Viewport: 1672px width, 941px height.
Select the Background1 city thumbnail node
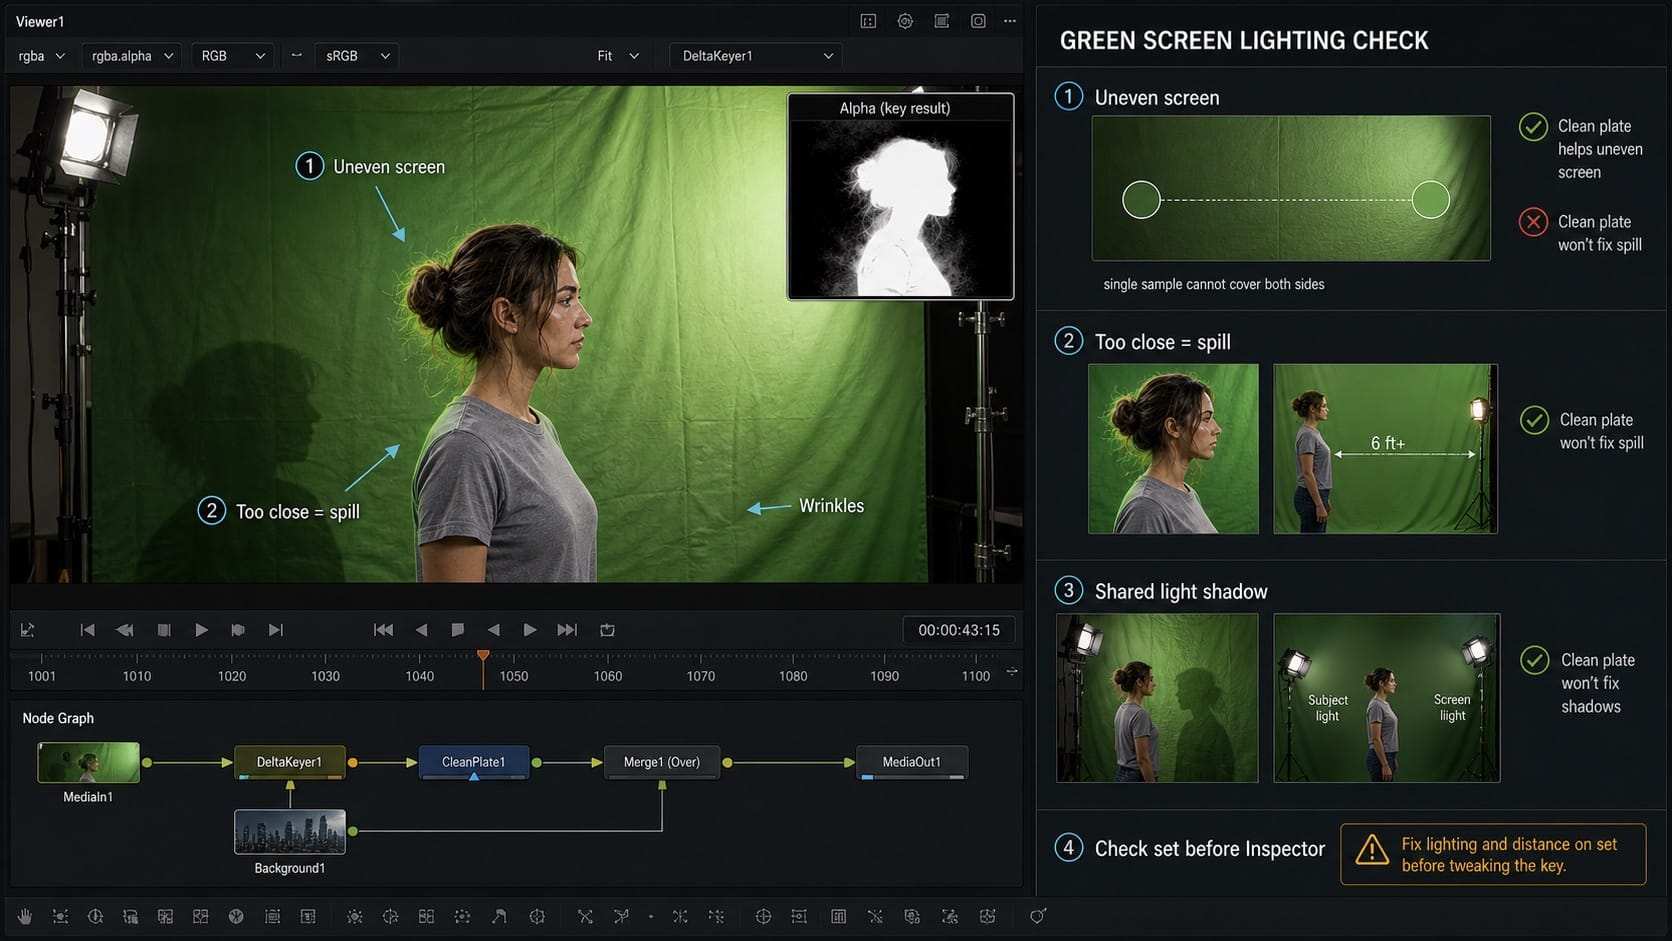[290, 832]
